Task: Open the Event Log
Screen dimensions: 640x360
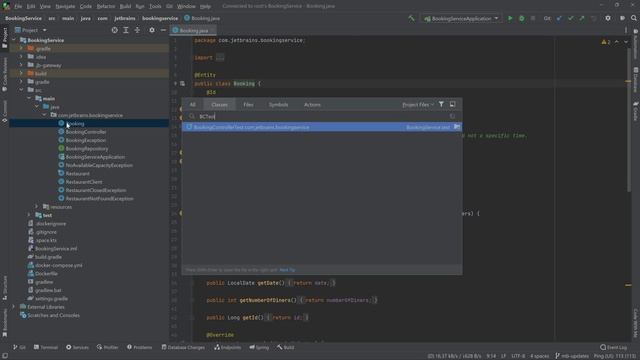Action: (613, 347)
